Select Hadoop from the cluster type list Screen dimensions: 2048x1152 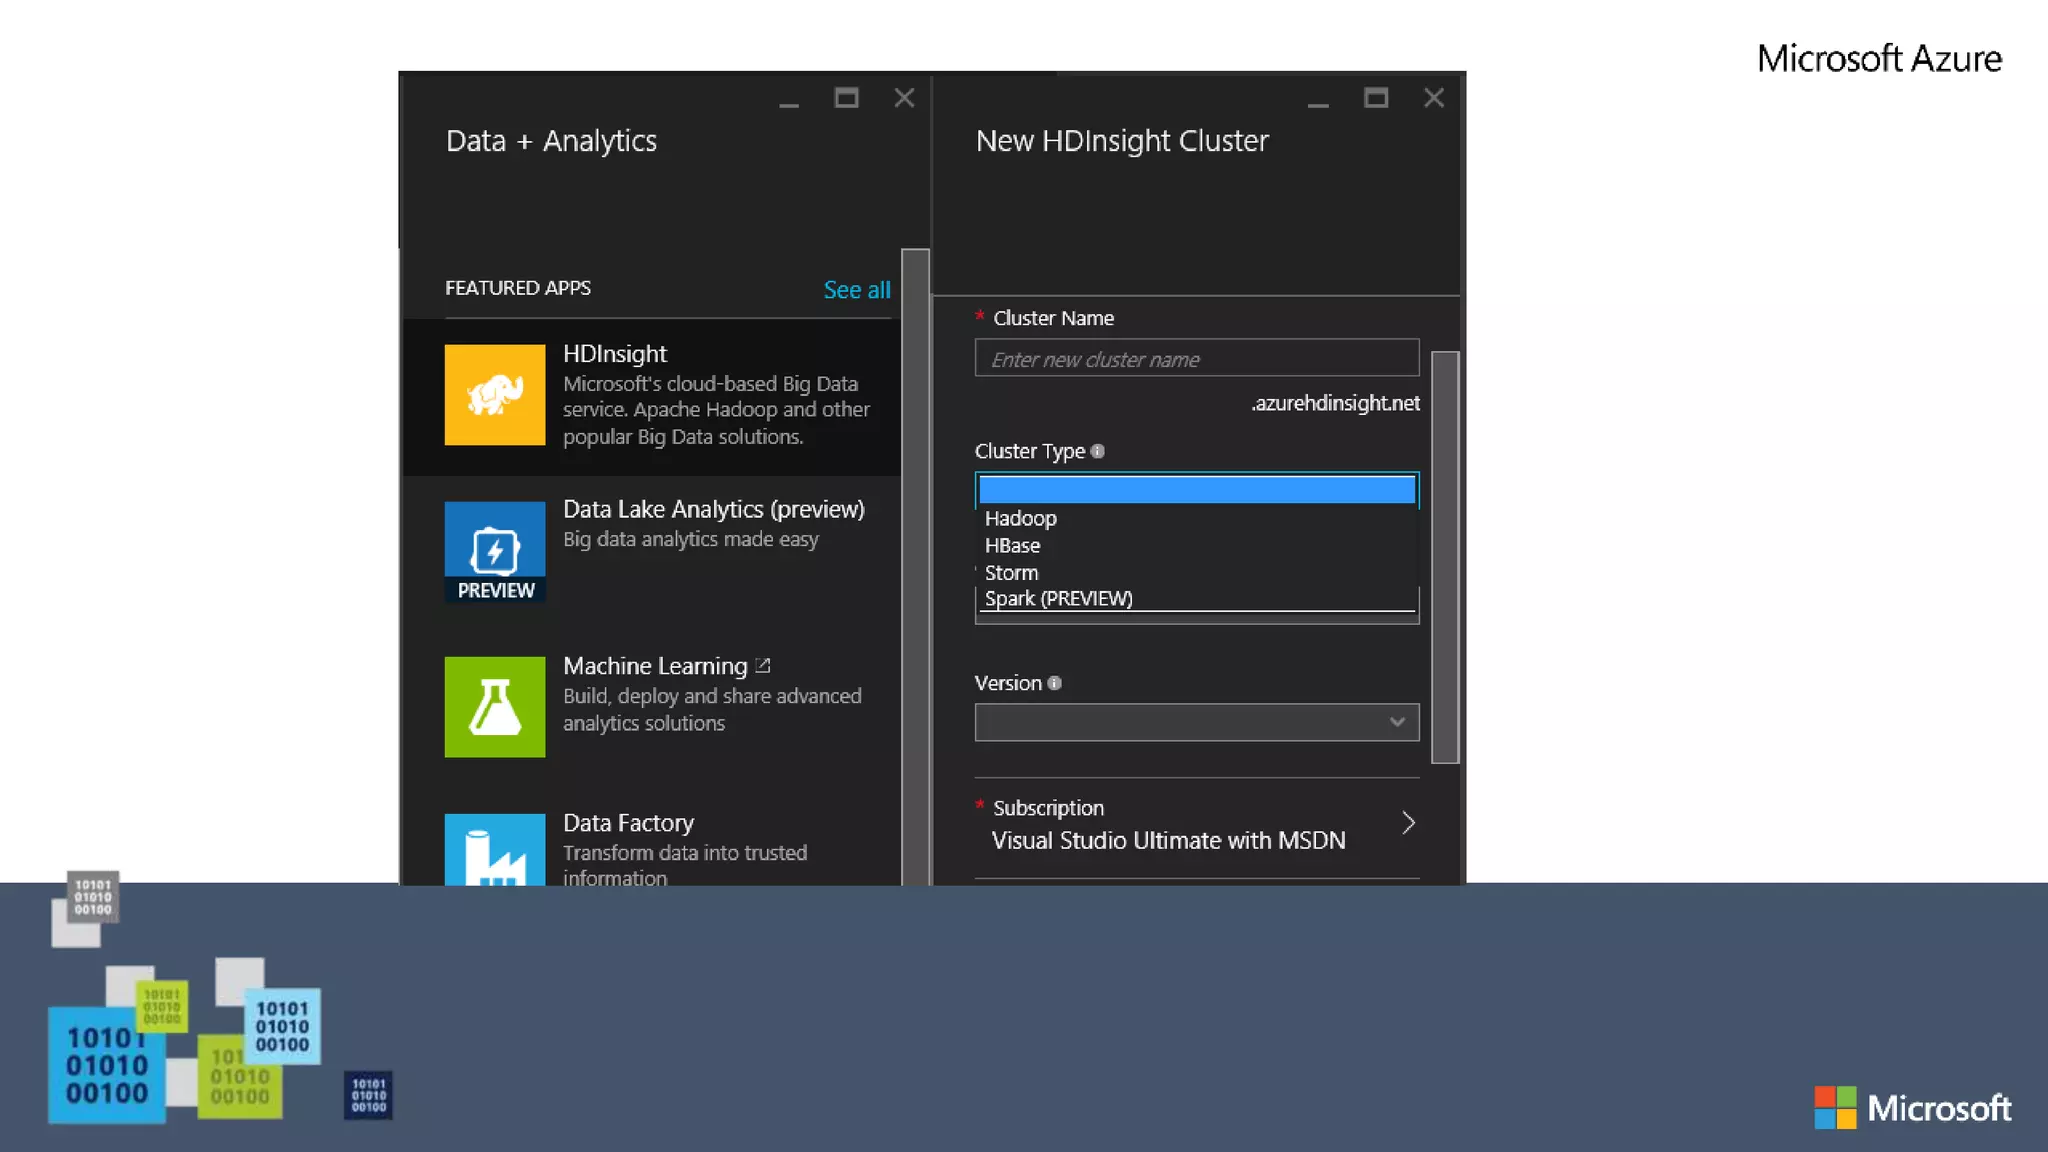coord(1020,518)
